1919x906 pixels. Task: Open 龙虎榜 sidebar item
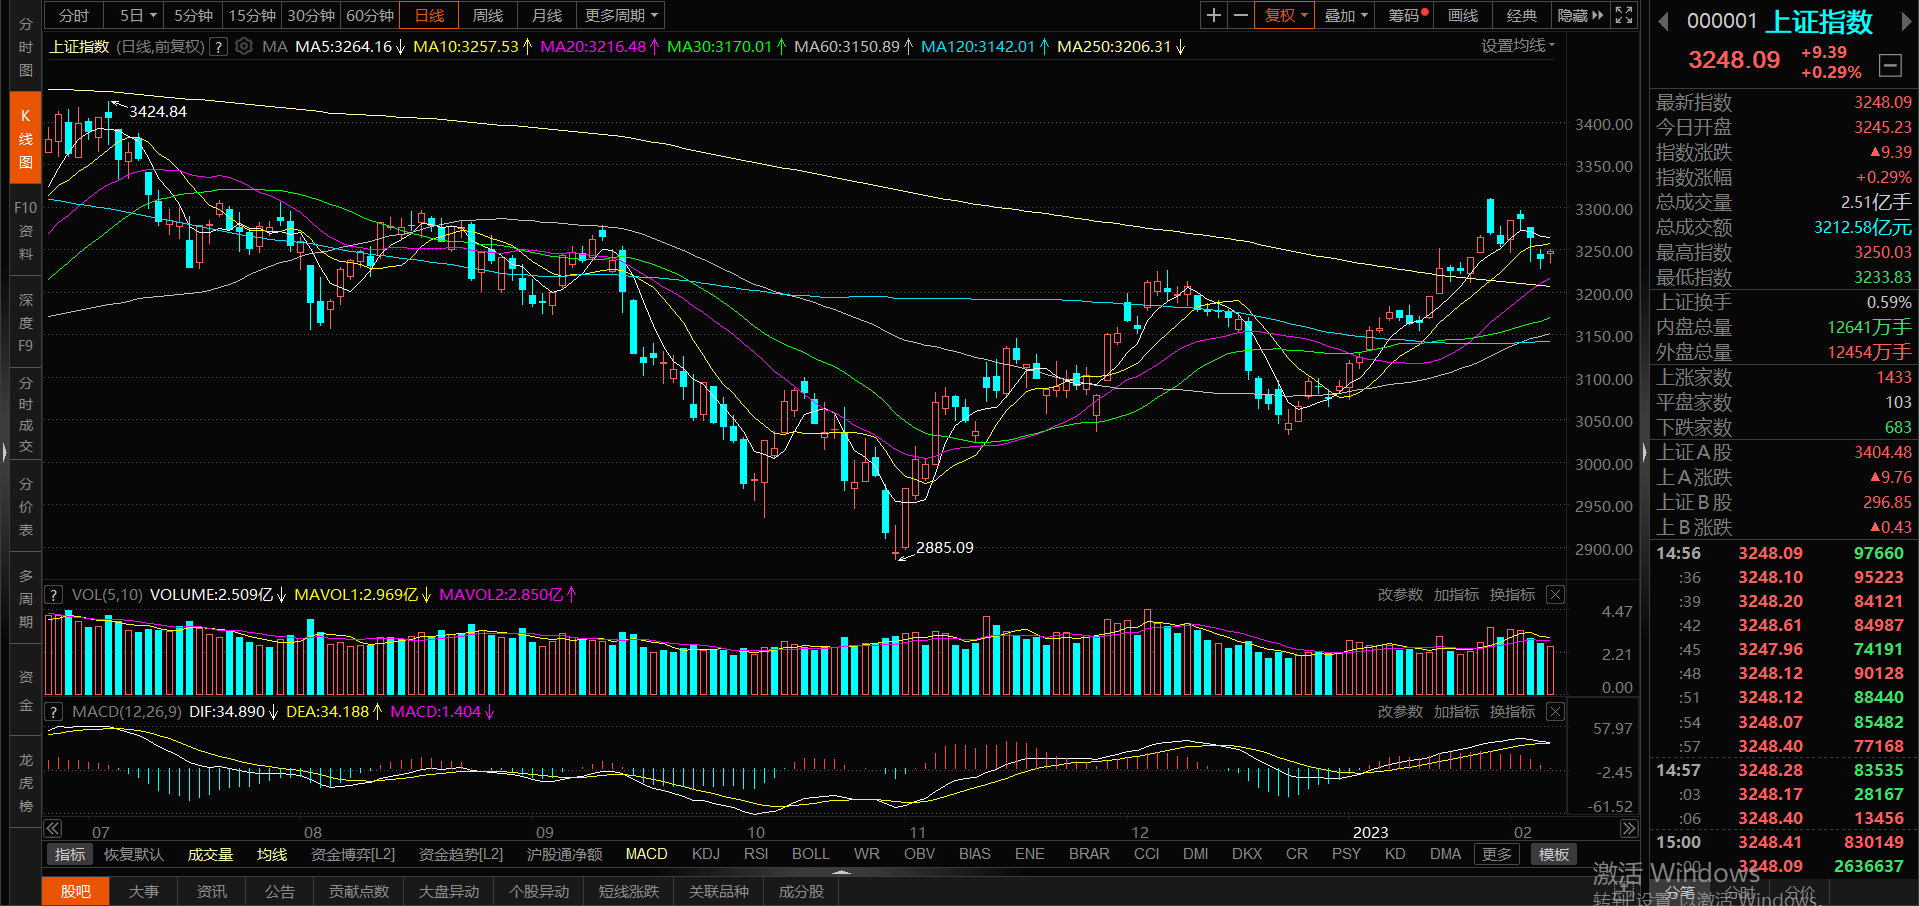click(25, 783)
